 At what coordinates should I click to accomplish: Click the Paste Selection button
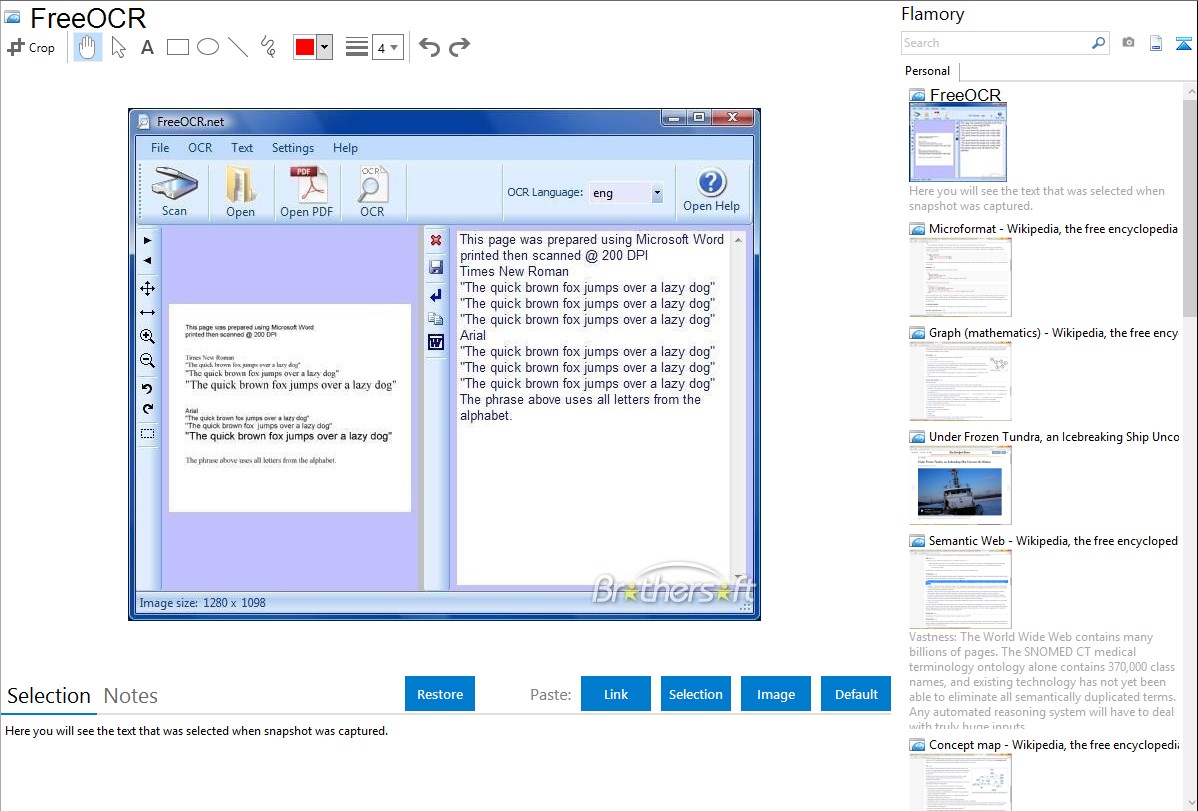coord(696,694)
